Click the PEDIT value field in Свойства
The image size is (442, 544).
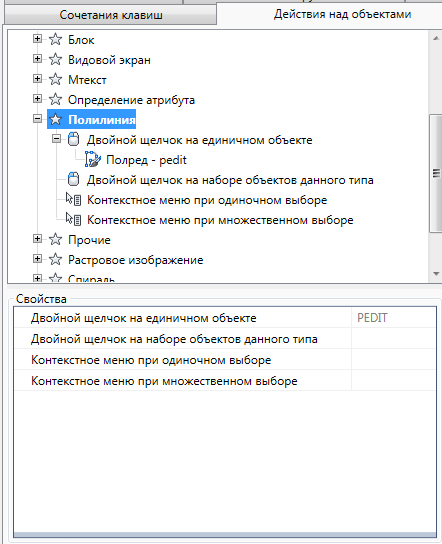[393, 318]
